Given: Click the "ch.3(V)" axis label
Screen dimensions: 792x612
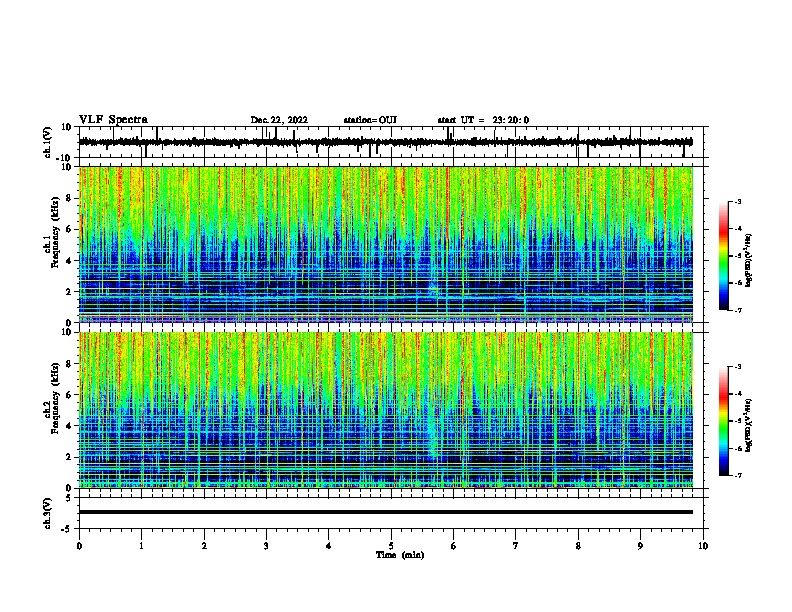Looking at the screenshot, I should (48, 513).
